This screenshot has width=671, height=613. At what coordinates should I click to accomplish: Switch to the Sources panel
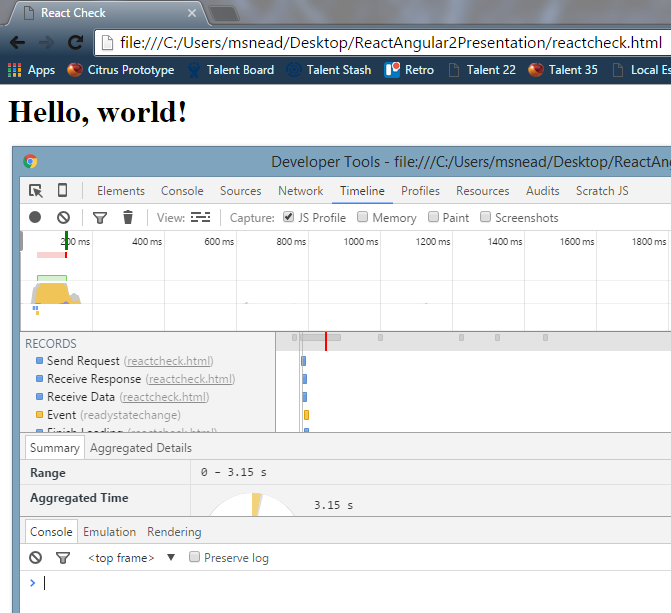click(x=240, y=191)
